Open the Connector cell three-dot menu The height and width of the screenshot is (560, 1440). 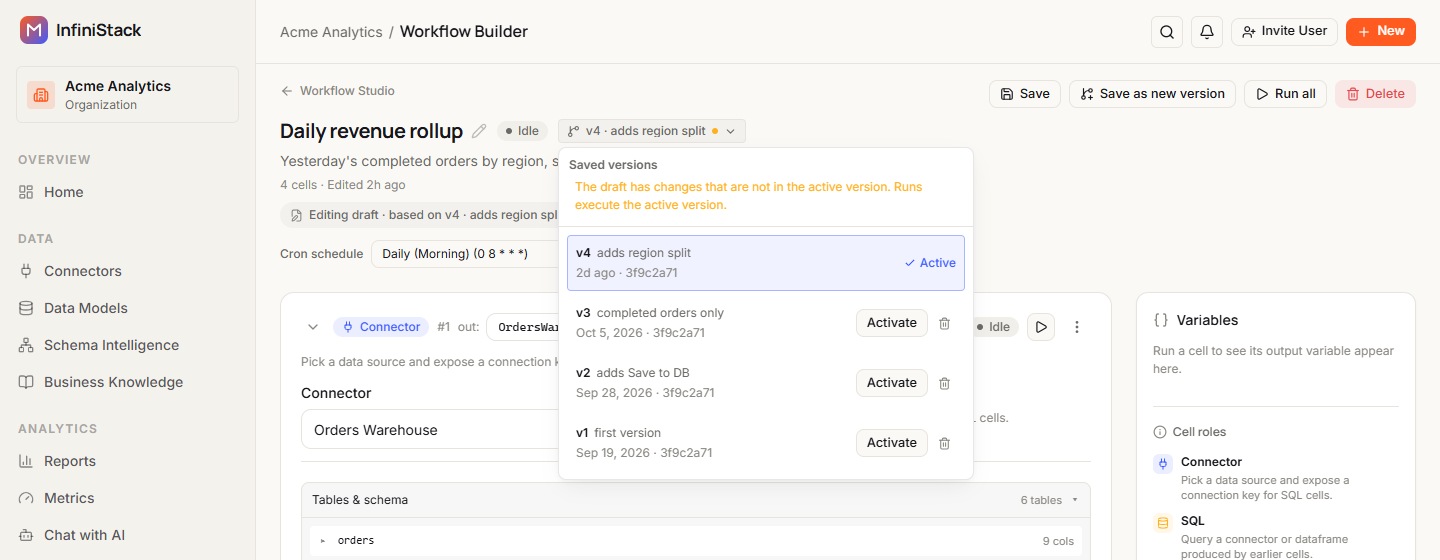pos(1077,327)
